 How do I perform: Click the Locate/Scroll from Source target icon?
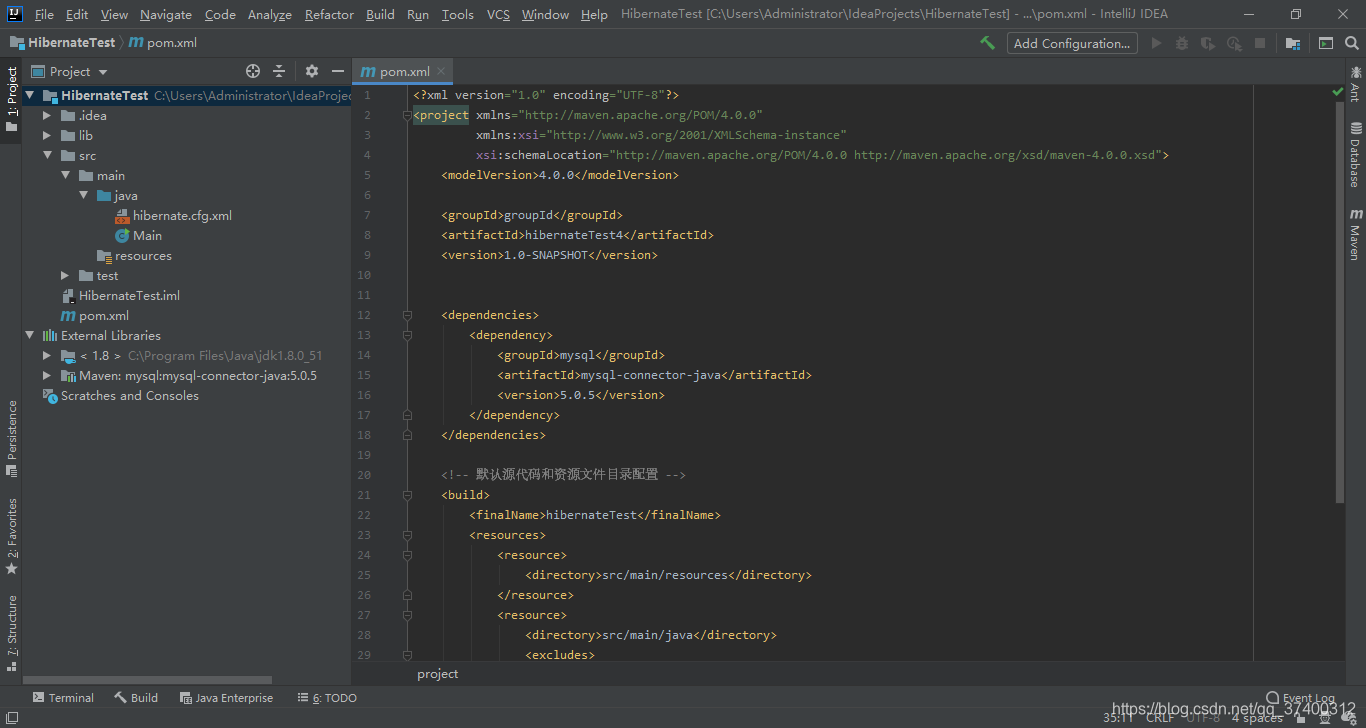click(253, 71)
